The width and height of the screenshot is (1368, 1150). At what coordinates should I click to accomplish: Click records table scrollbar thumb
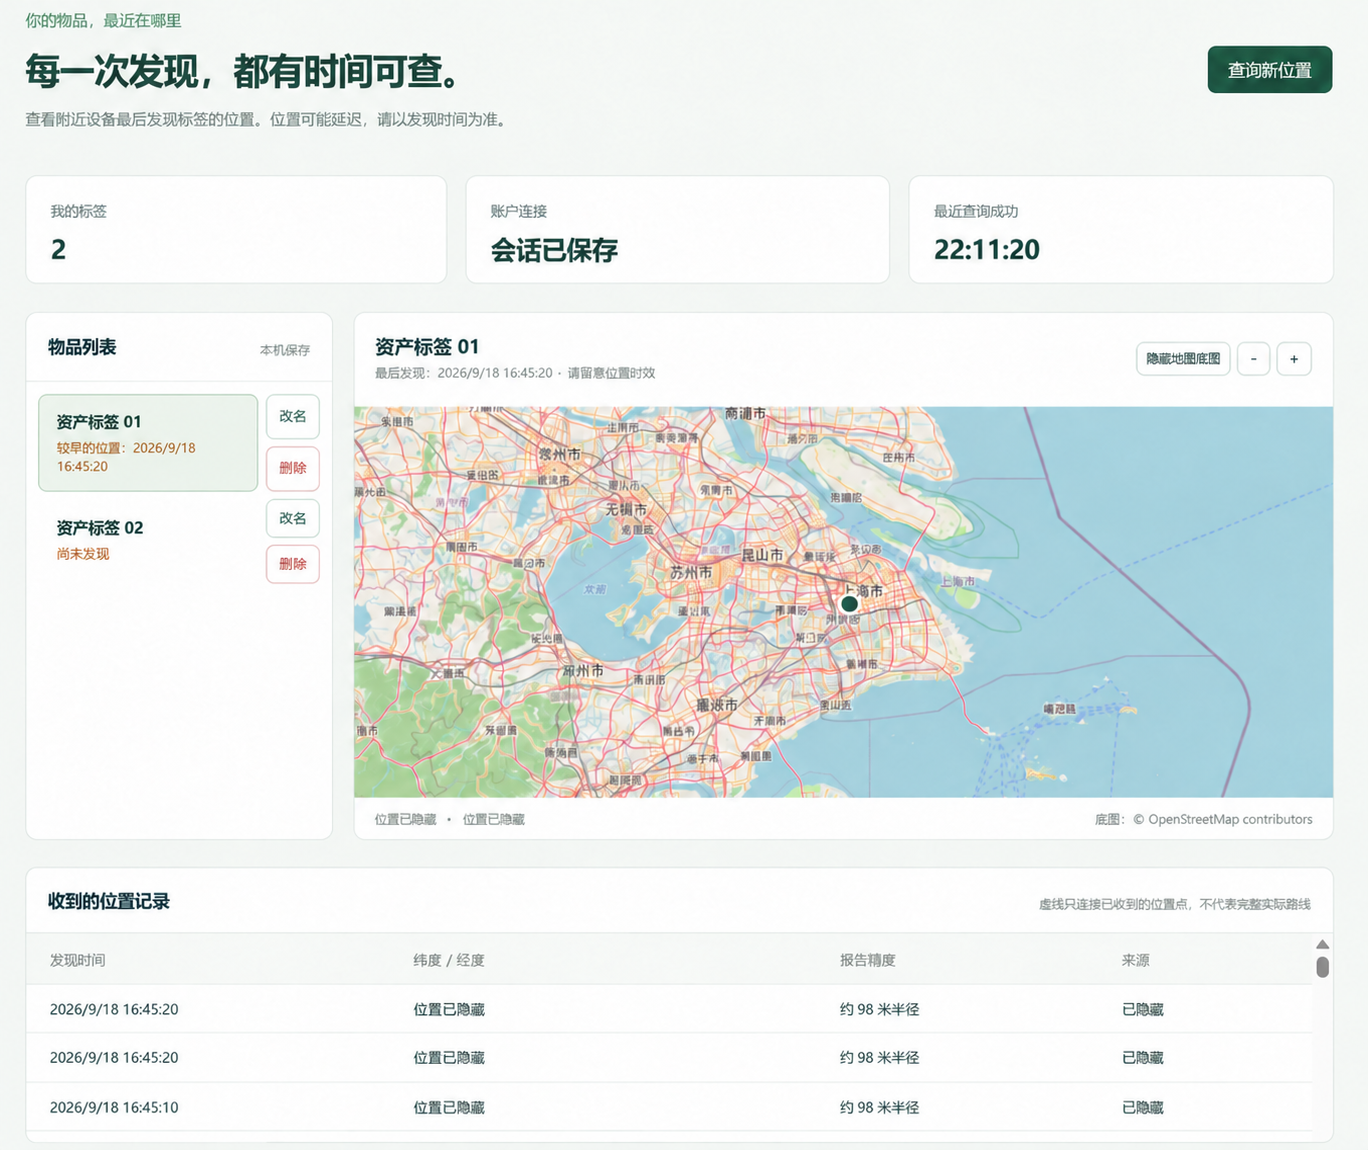tap(1322, 967)
